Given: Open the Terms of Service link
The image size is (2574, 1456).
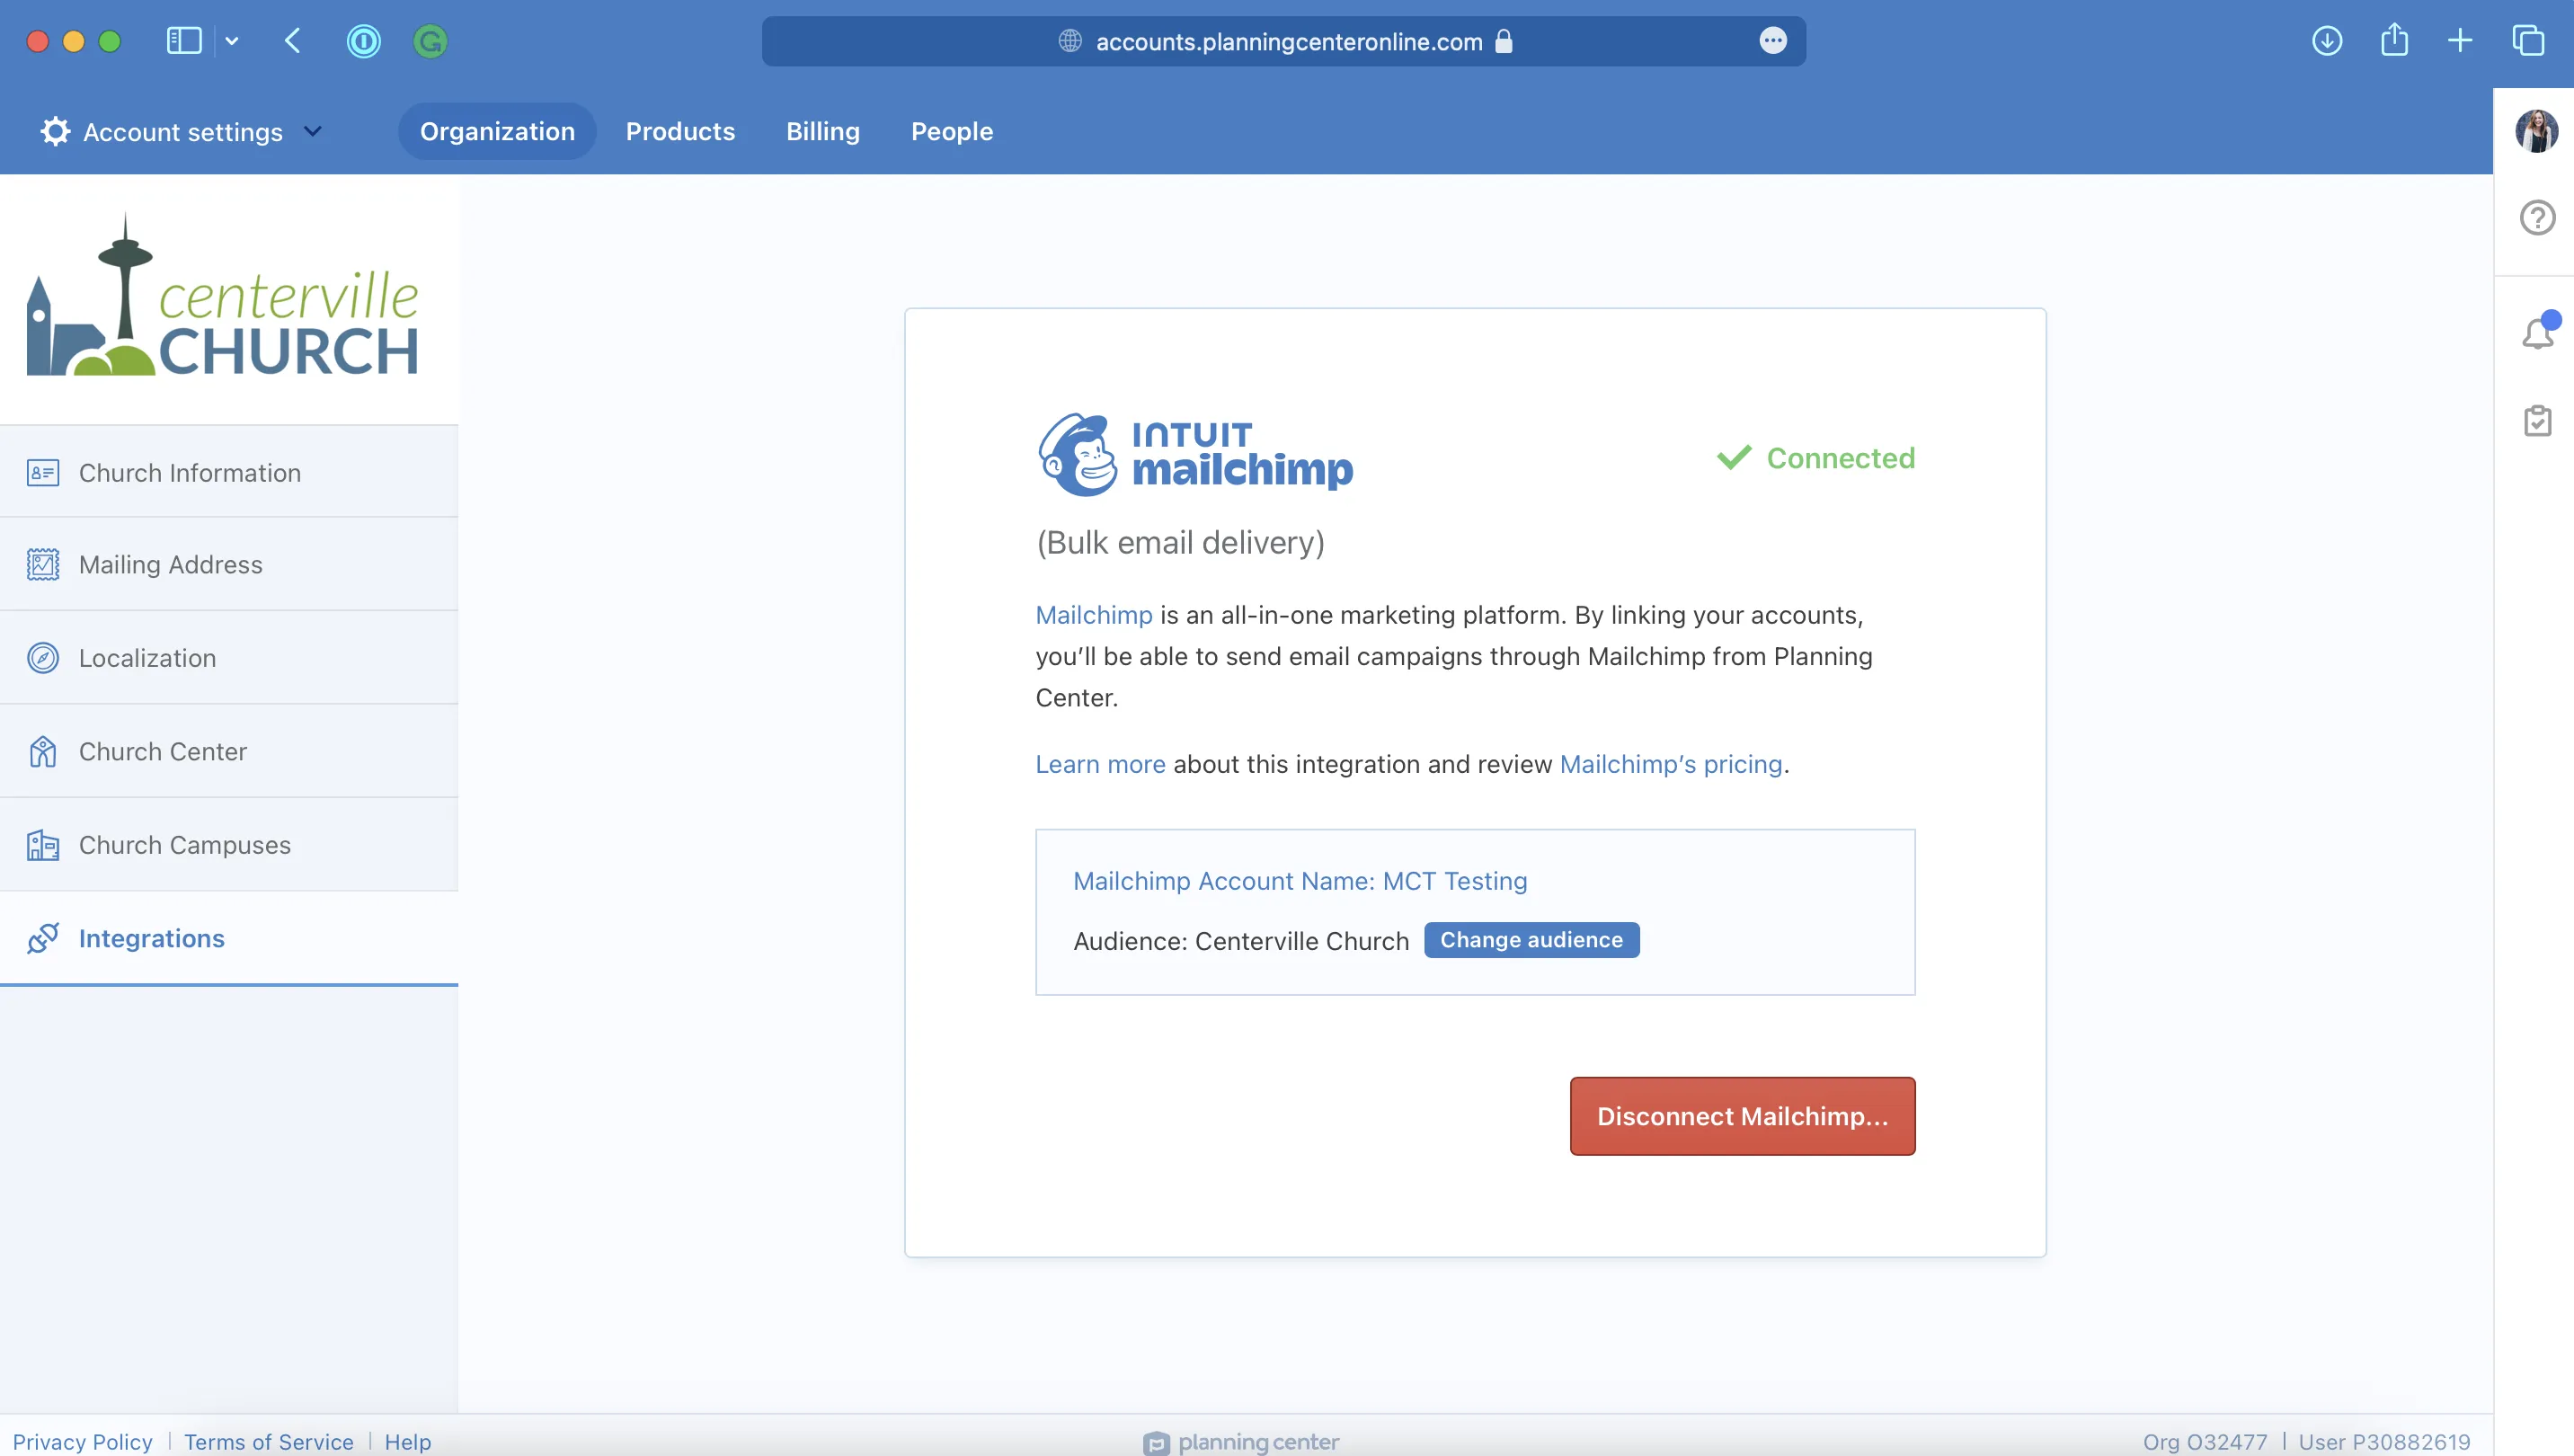Looking at the screenshot, I should click(x=268, y=1441).
